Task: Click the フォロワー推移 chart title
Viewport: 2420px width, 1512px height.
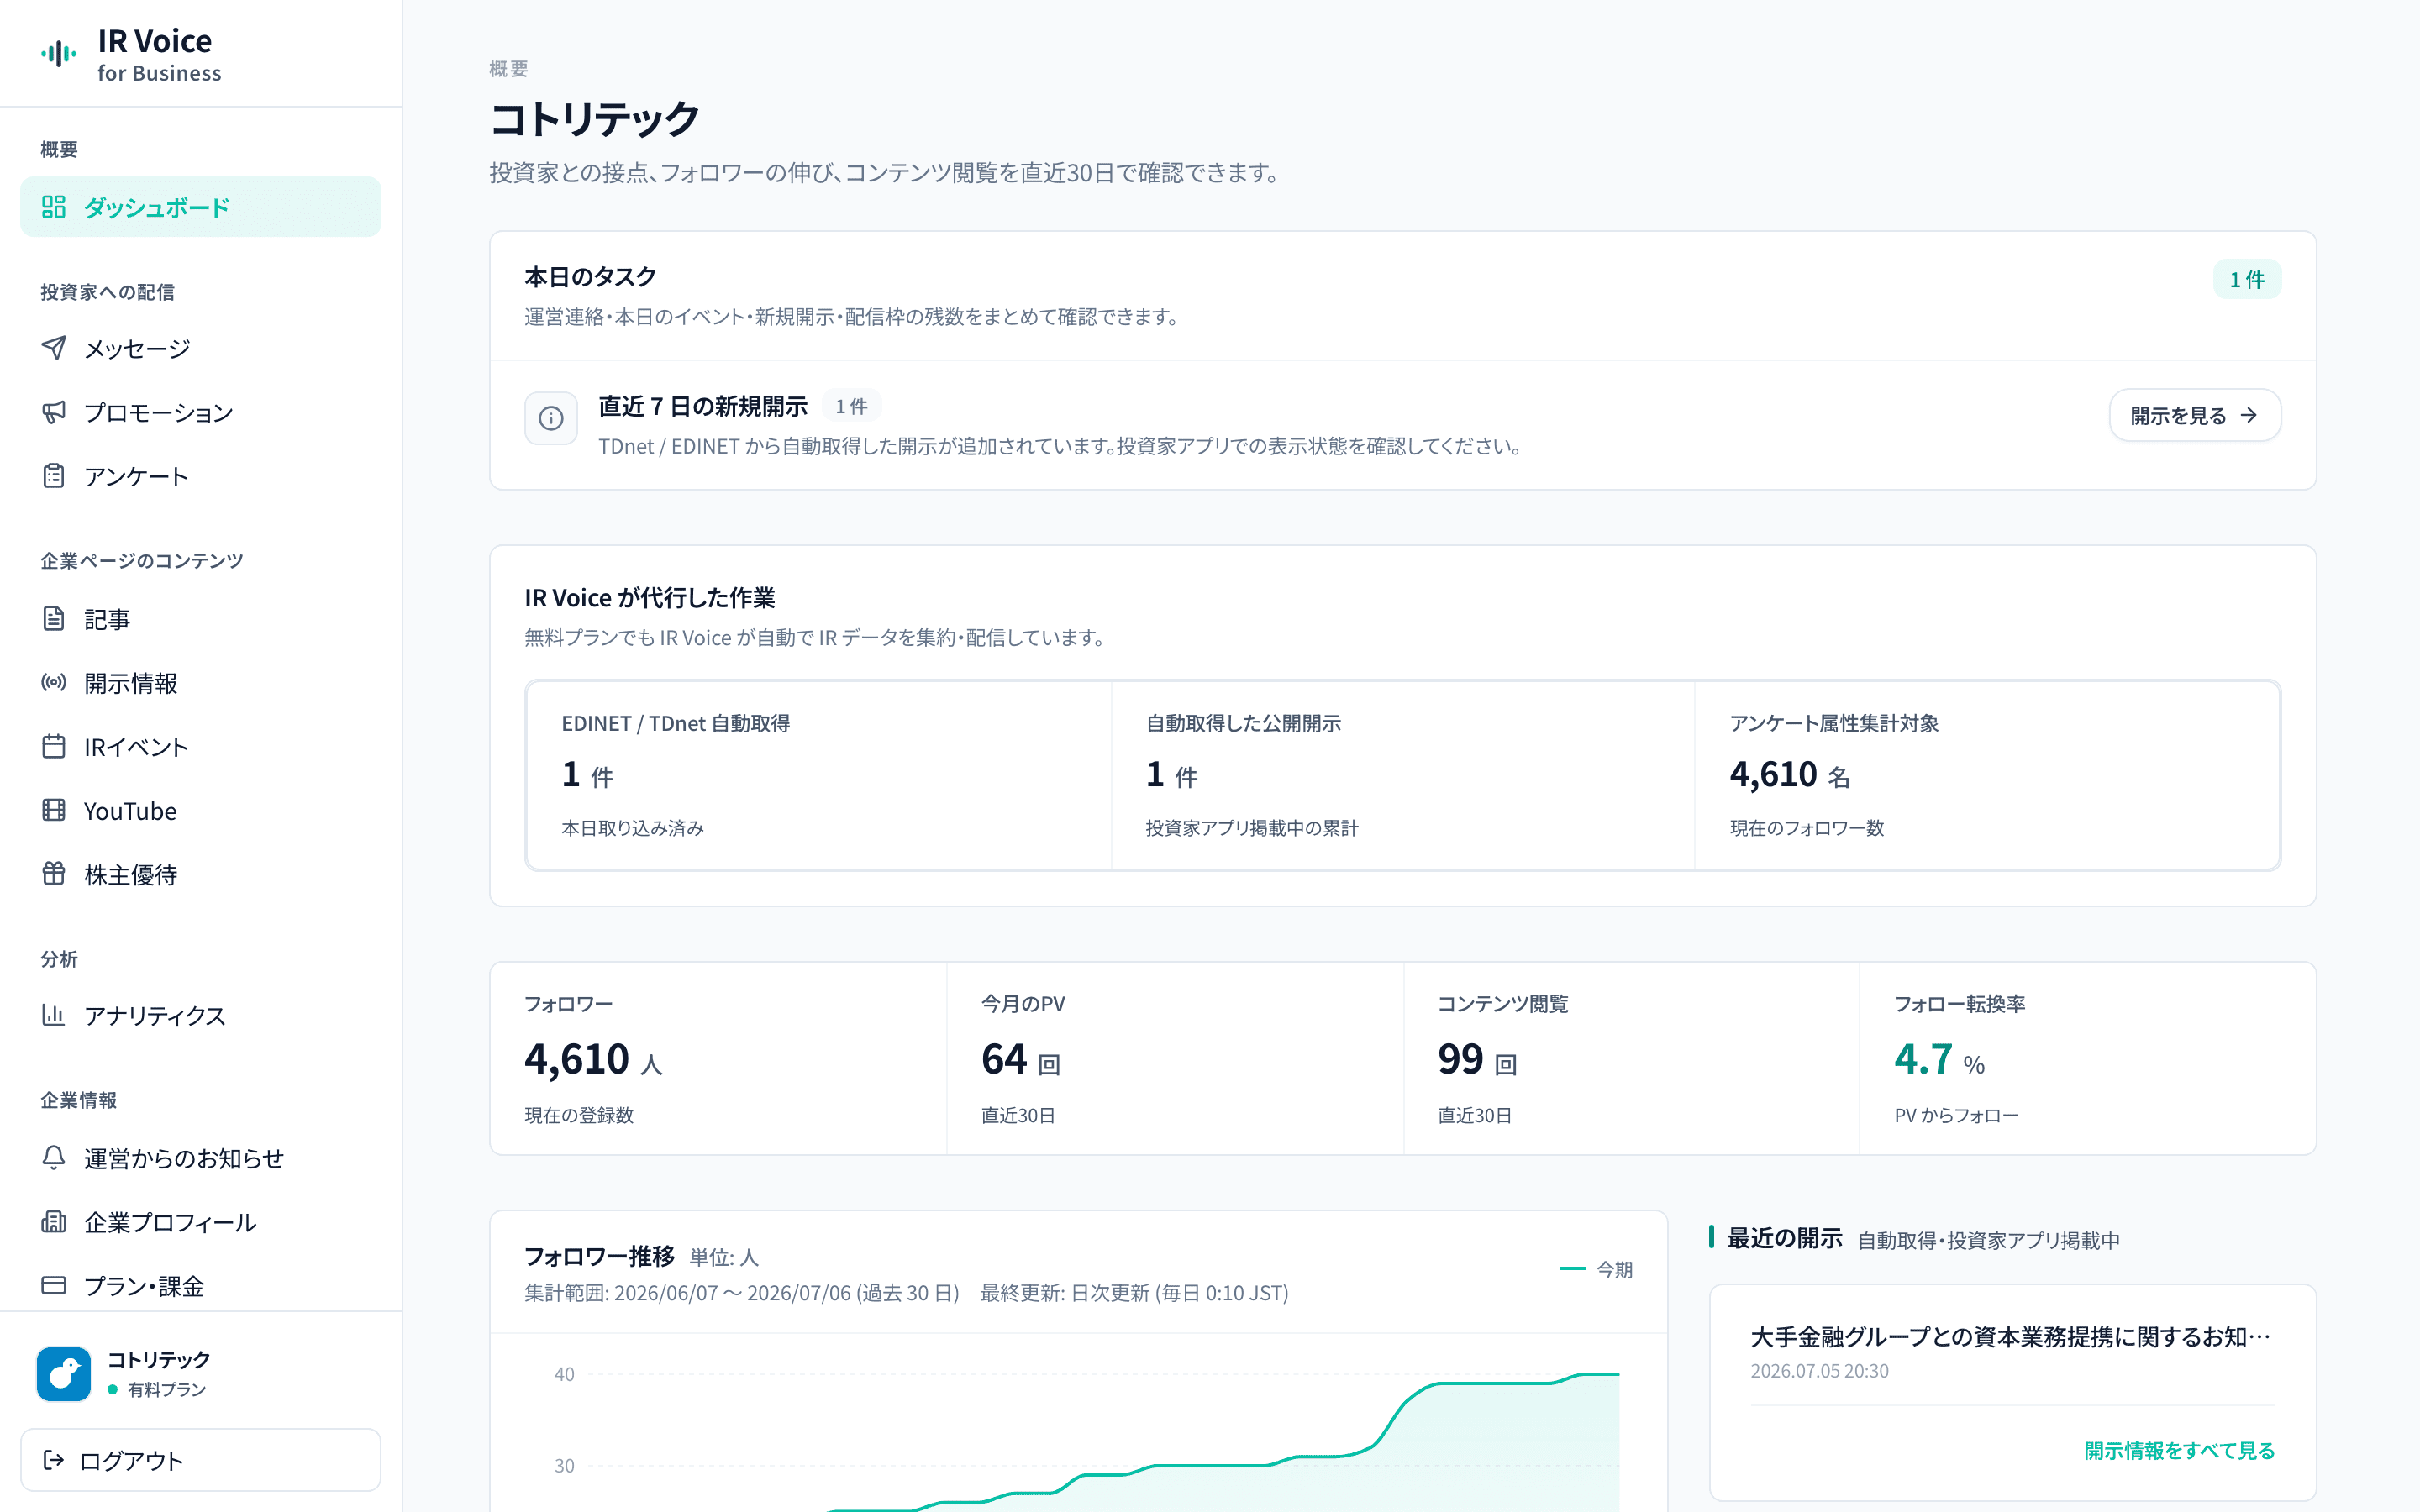Action: click(x=599, y=1256)
